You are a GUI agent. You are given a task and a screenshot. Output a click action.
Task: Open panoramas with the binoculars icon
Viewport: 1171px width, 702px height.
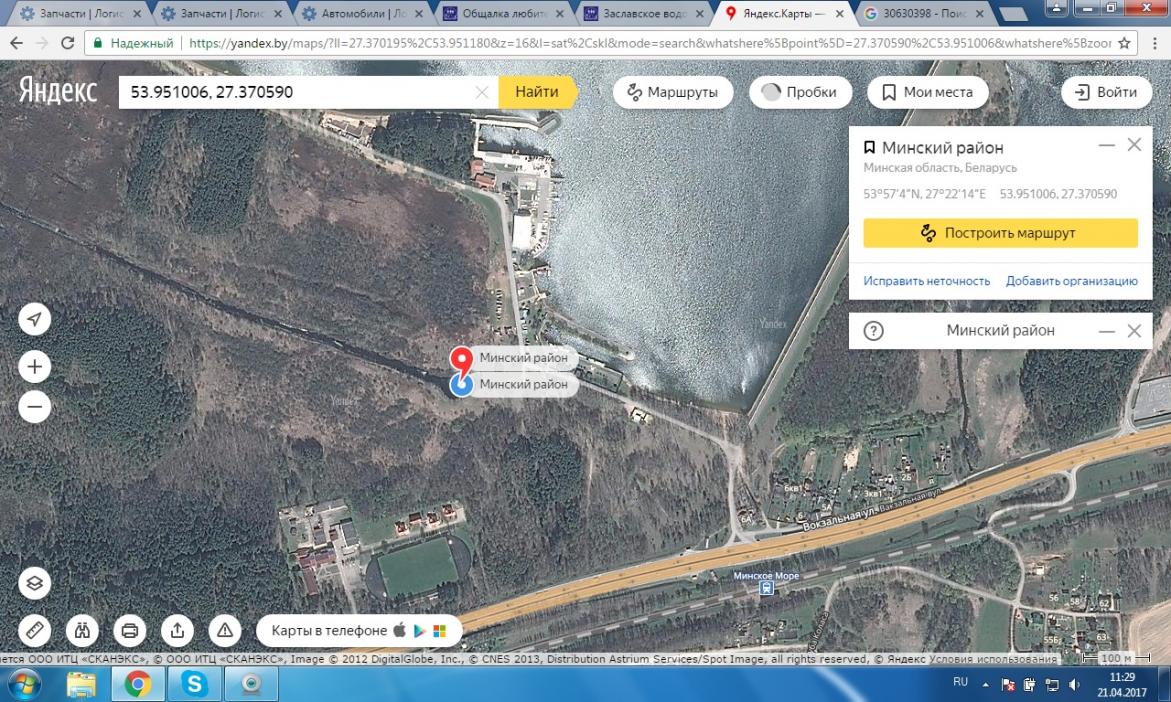click(x=82, y=630)
